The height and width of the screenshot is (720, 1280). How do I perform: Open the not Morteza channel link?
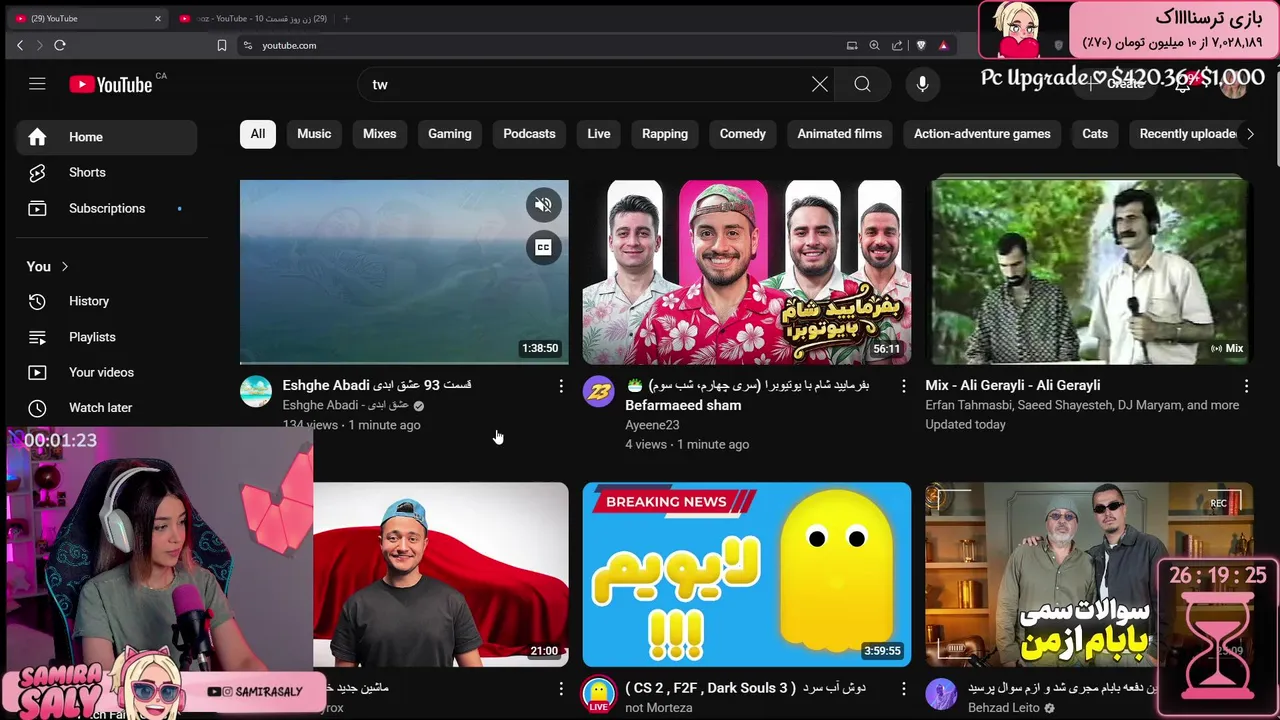coord(658,708)
